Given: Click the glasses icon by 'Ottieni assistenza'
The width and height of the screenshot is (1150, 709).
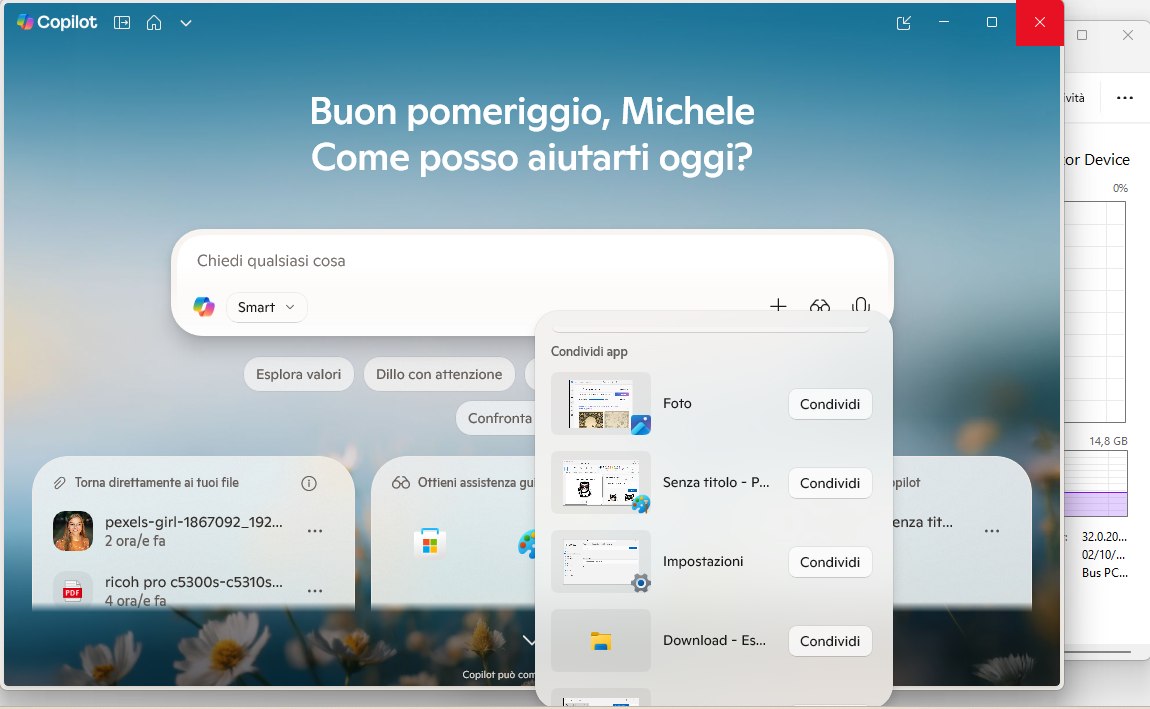Looking at the screenshot, I should pyautogui.click(x=400, y=483).
